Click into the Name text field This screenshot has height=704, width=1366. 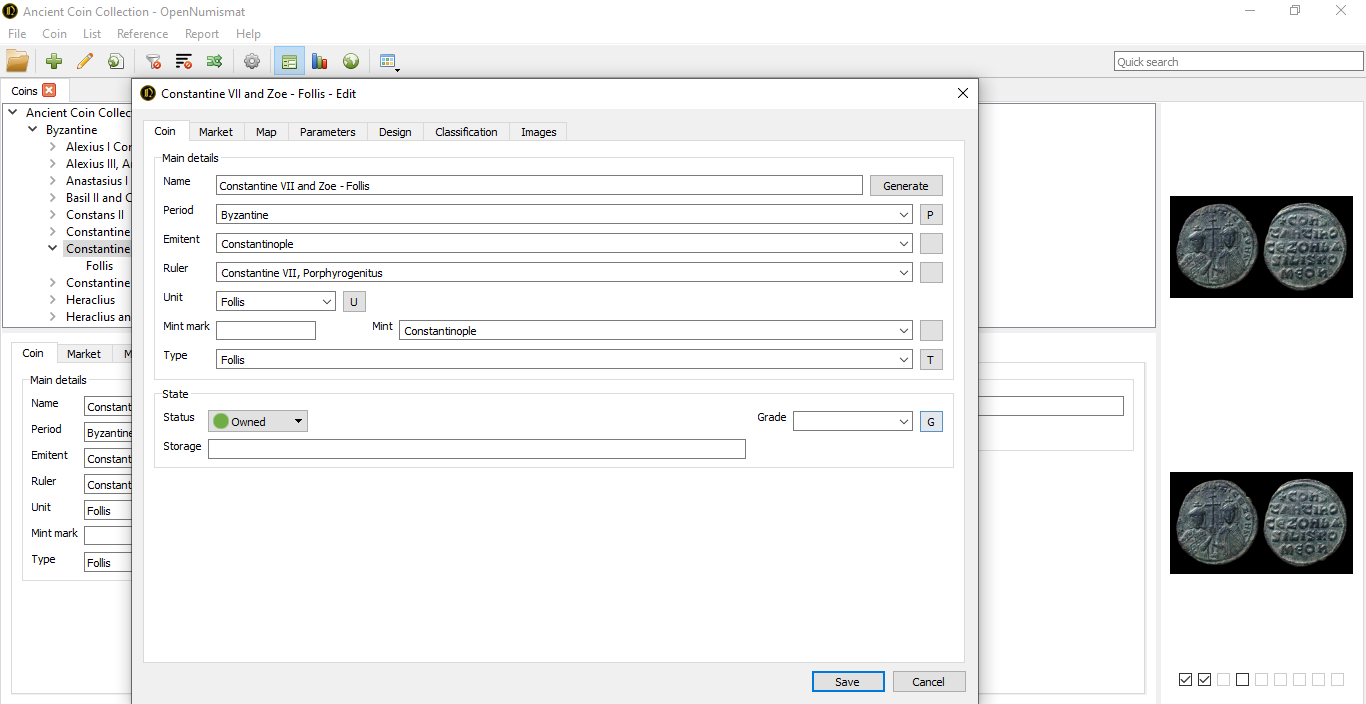coord(539,186)
